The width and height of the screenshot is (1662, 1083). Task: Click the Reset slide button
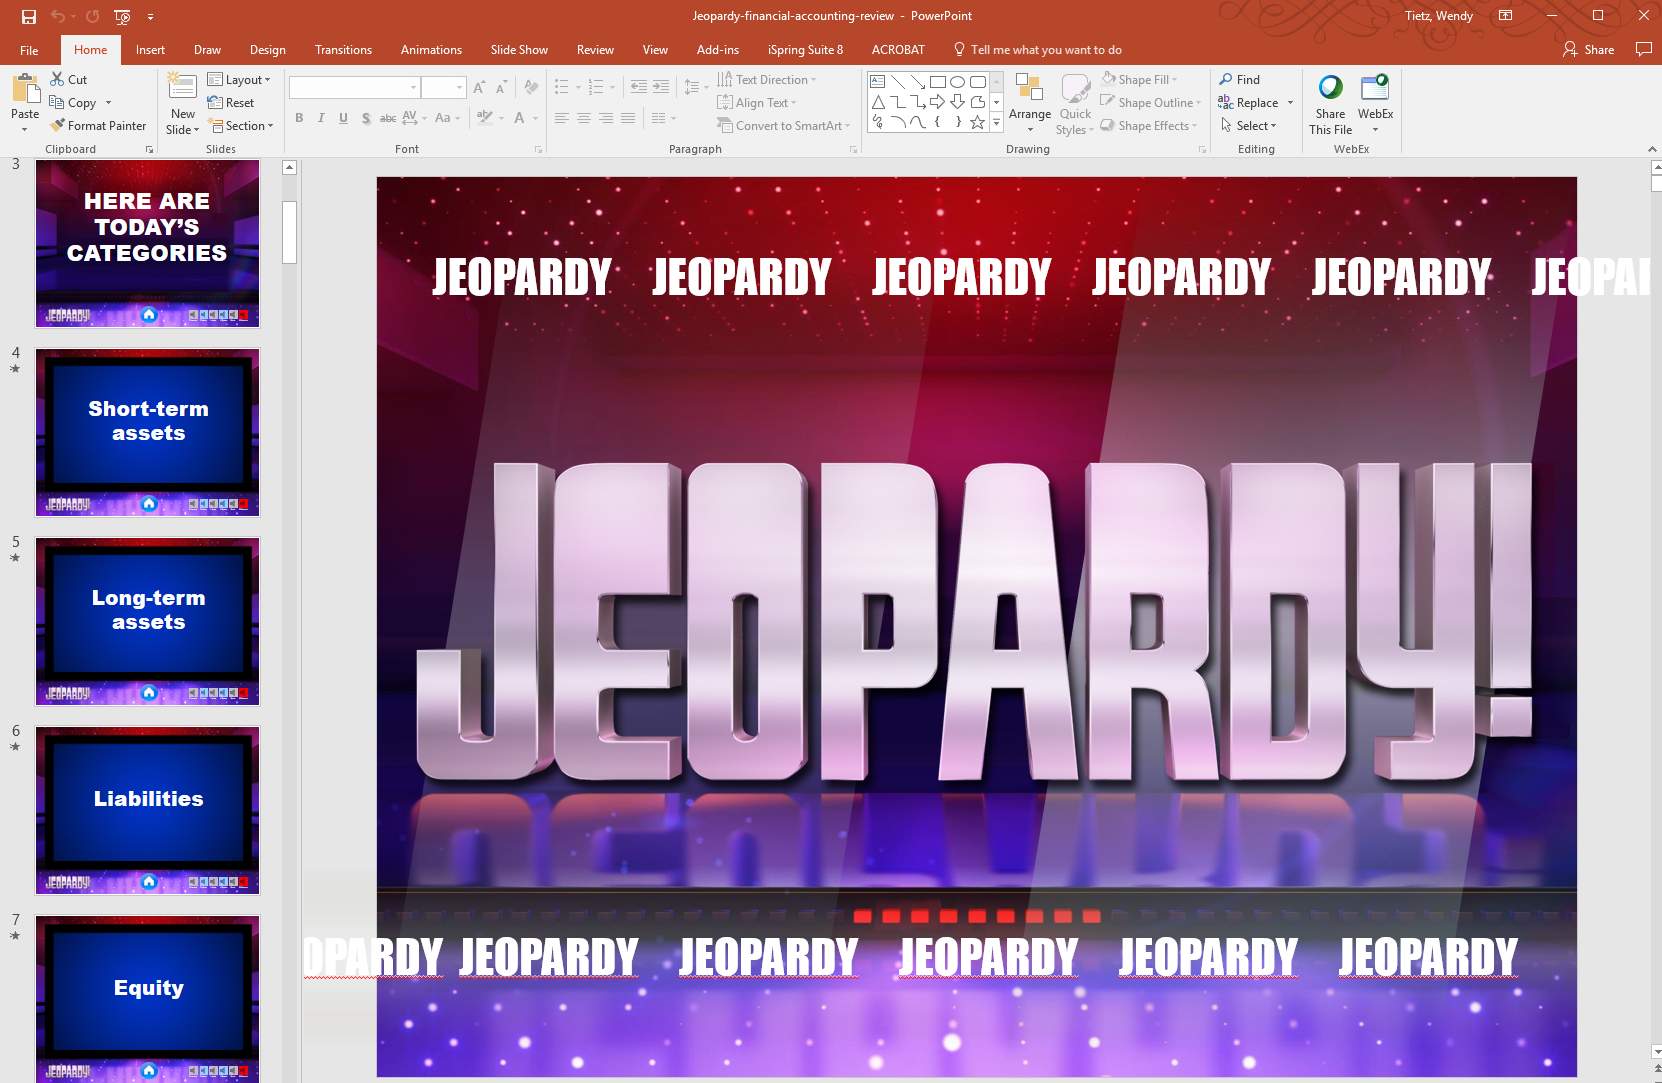[231, 103]
